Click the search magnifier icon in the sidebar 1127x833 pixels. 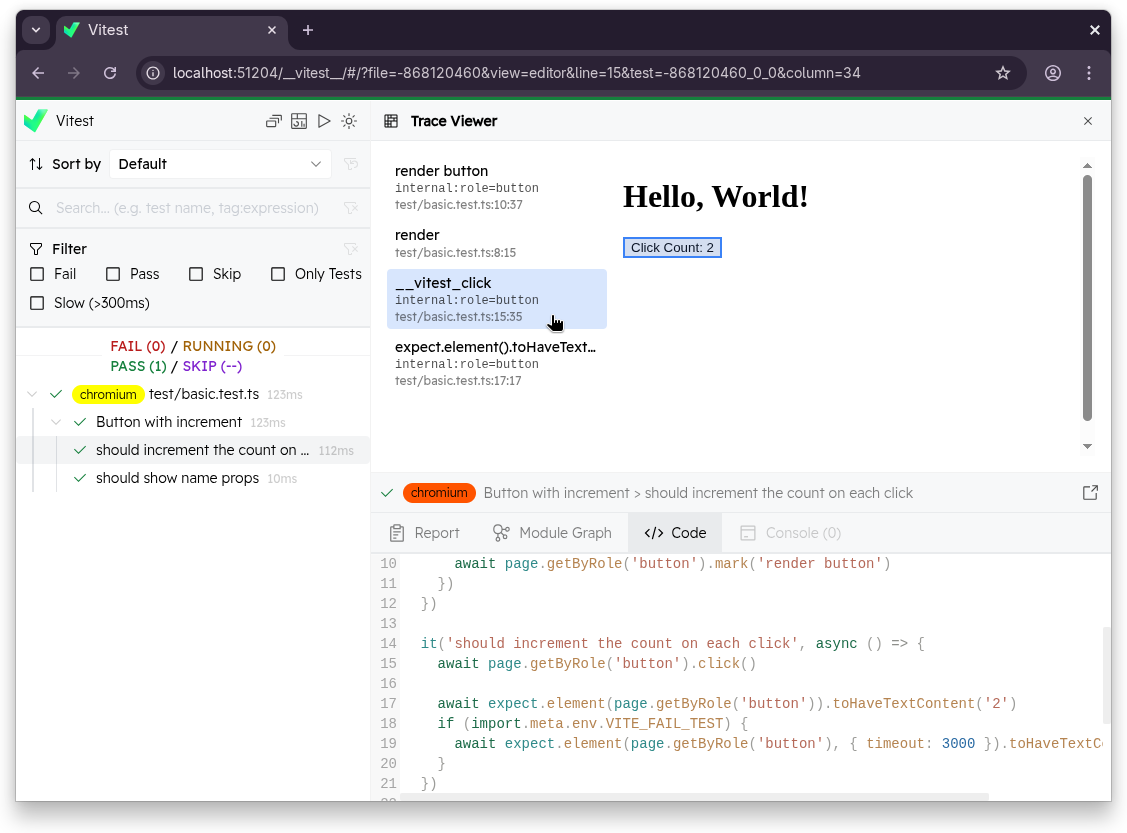(36, 208)
